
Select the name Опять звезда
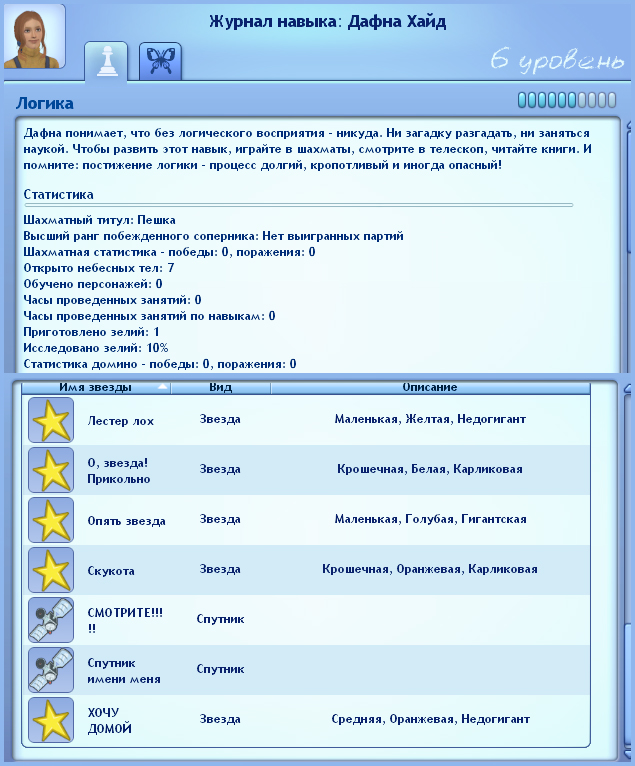pos(127,521)
